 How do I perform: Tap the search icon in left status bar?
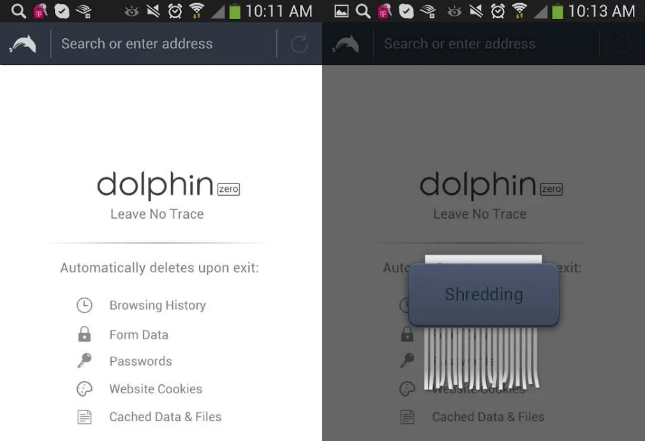coord(19,11)
